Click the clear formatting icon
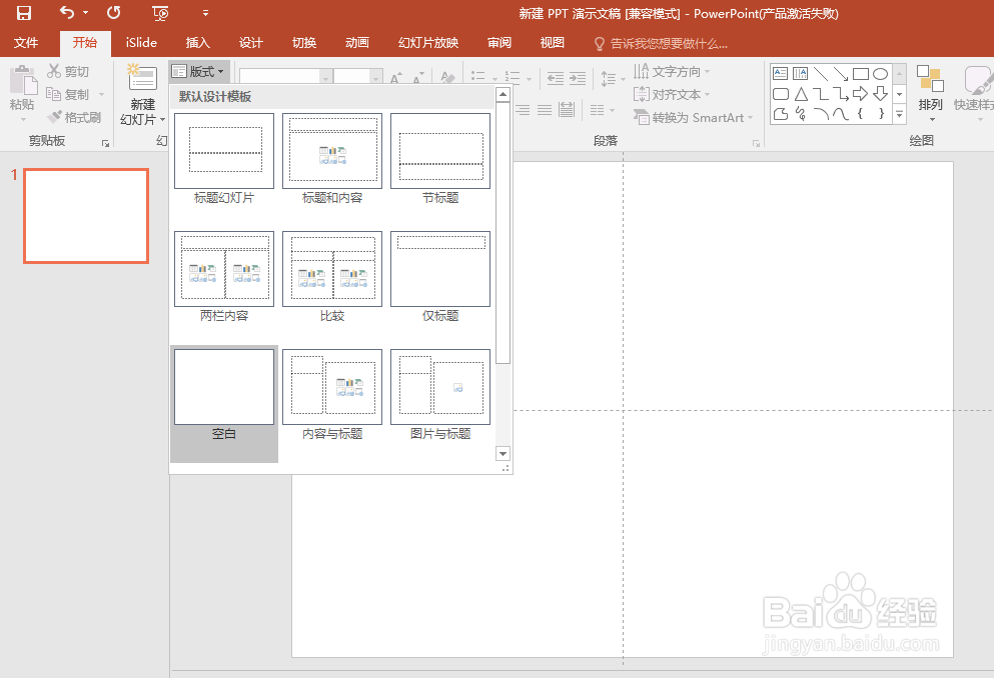Screen dimensions: 994x678 tap(448, 78)
